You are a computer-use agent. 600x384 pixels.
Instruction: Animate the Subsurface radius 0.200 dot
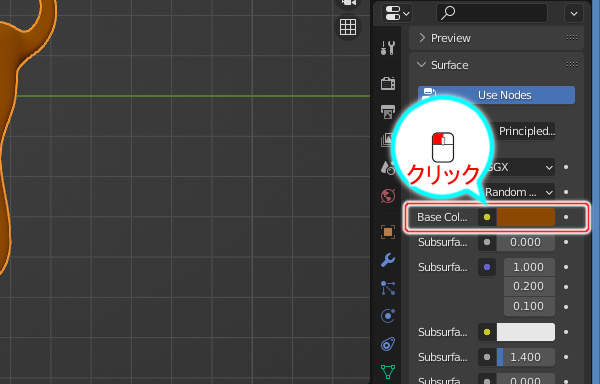pyautogui.click(x=566, y=287)
